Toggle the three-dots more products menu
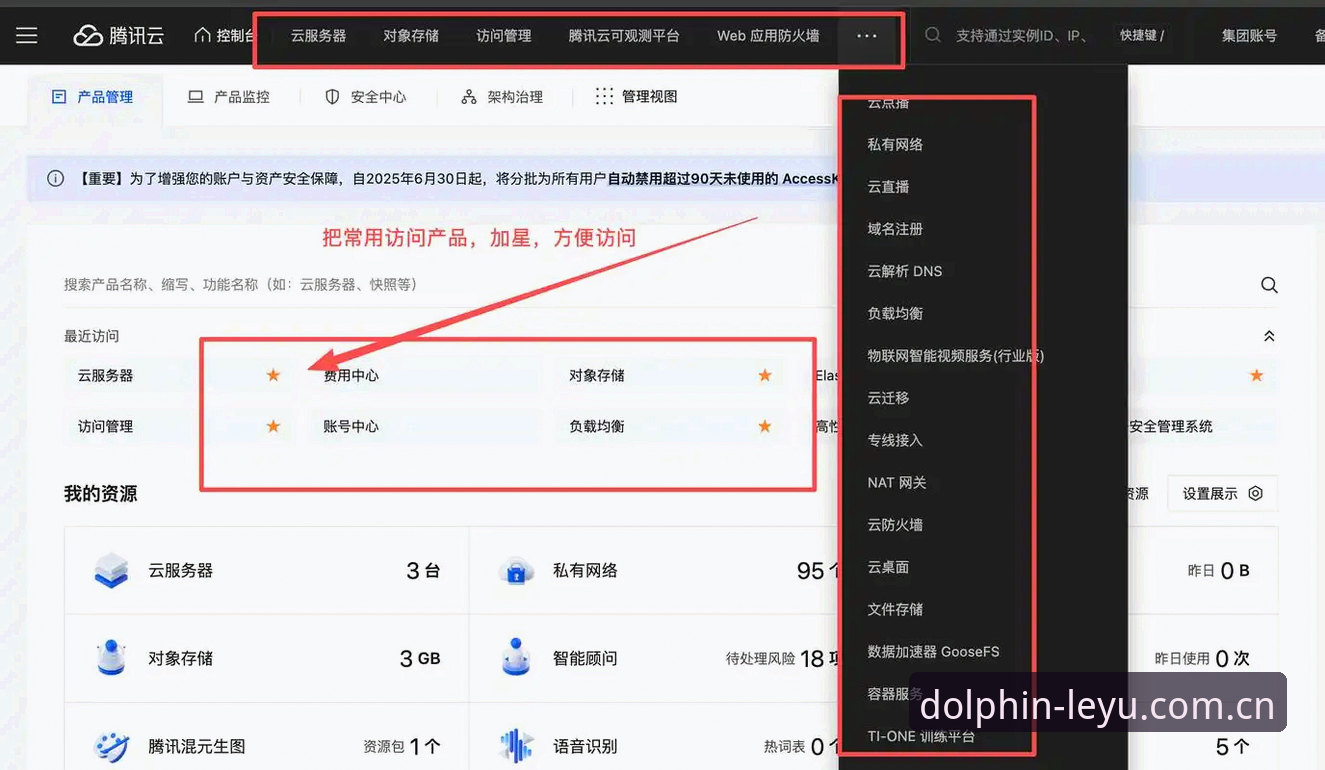The image size is (1325, 770). click(x=867, y=35)
